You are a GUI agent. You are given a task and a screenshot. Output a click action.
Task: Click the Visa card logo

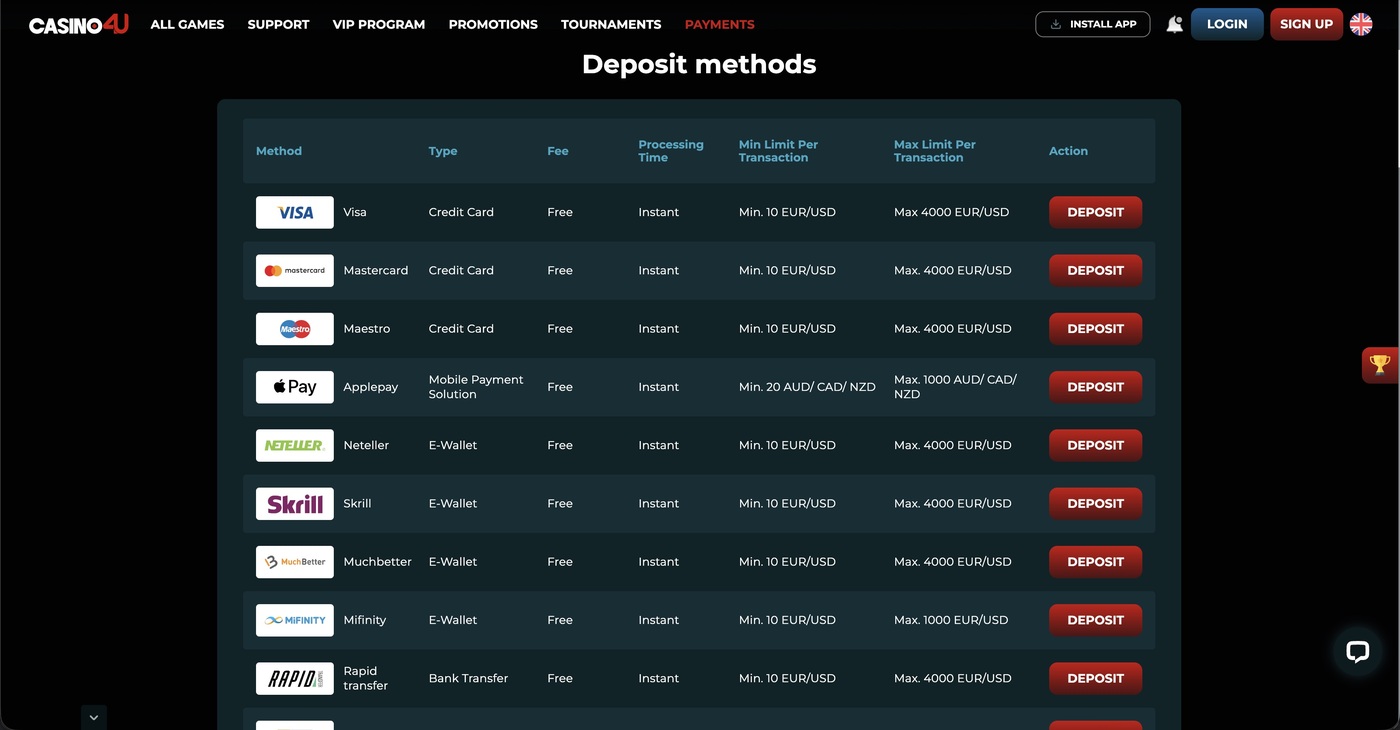pyautogui.click(x=295, y=212)
